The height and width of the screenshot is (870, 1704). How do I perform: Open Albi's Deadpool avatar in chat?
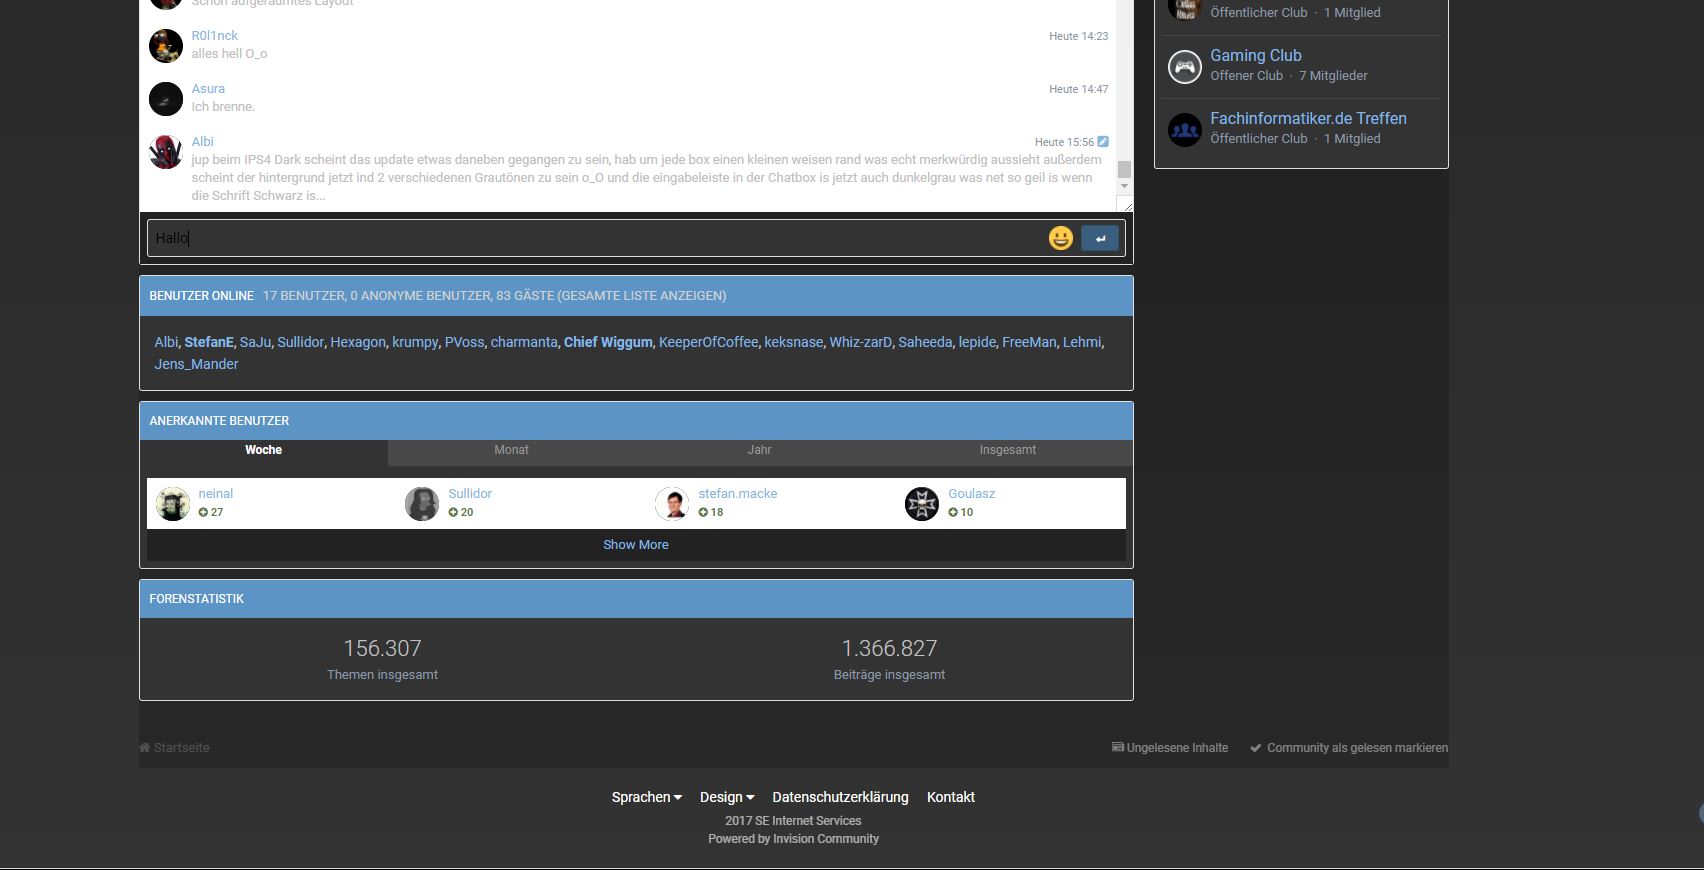click(x=166, y=151)
